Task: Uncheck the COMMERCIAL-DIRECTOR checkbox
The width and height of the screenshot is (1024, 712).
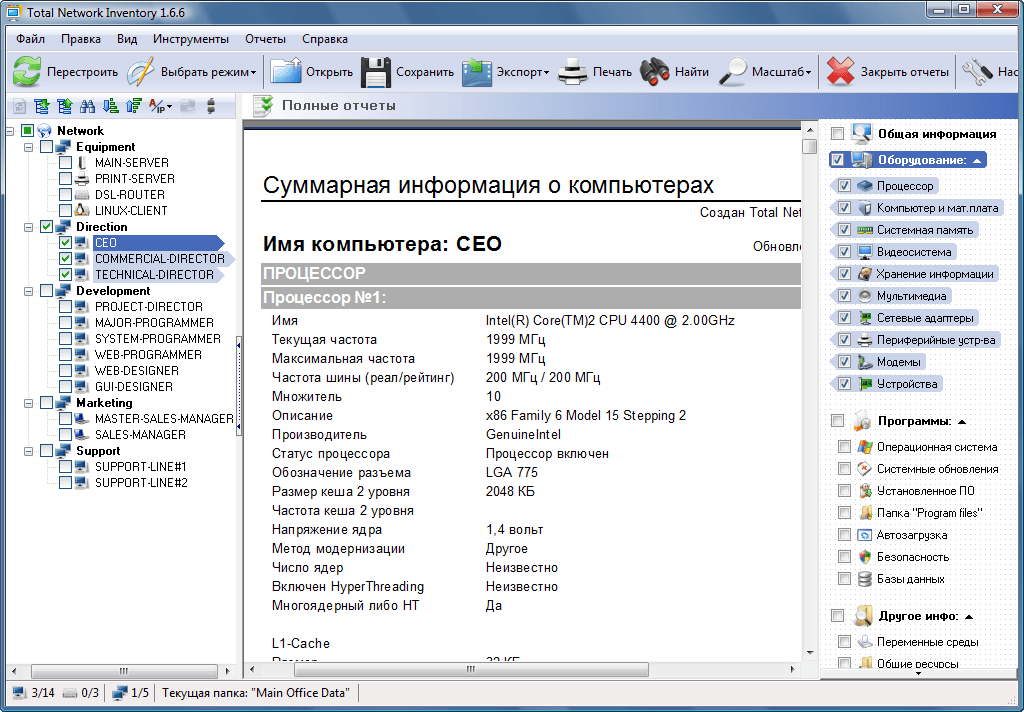Action: click(65, 259)
